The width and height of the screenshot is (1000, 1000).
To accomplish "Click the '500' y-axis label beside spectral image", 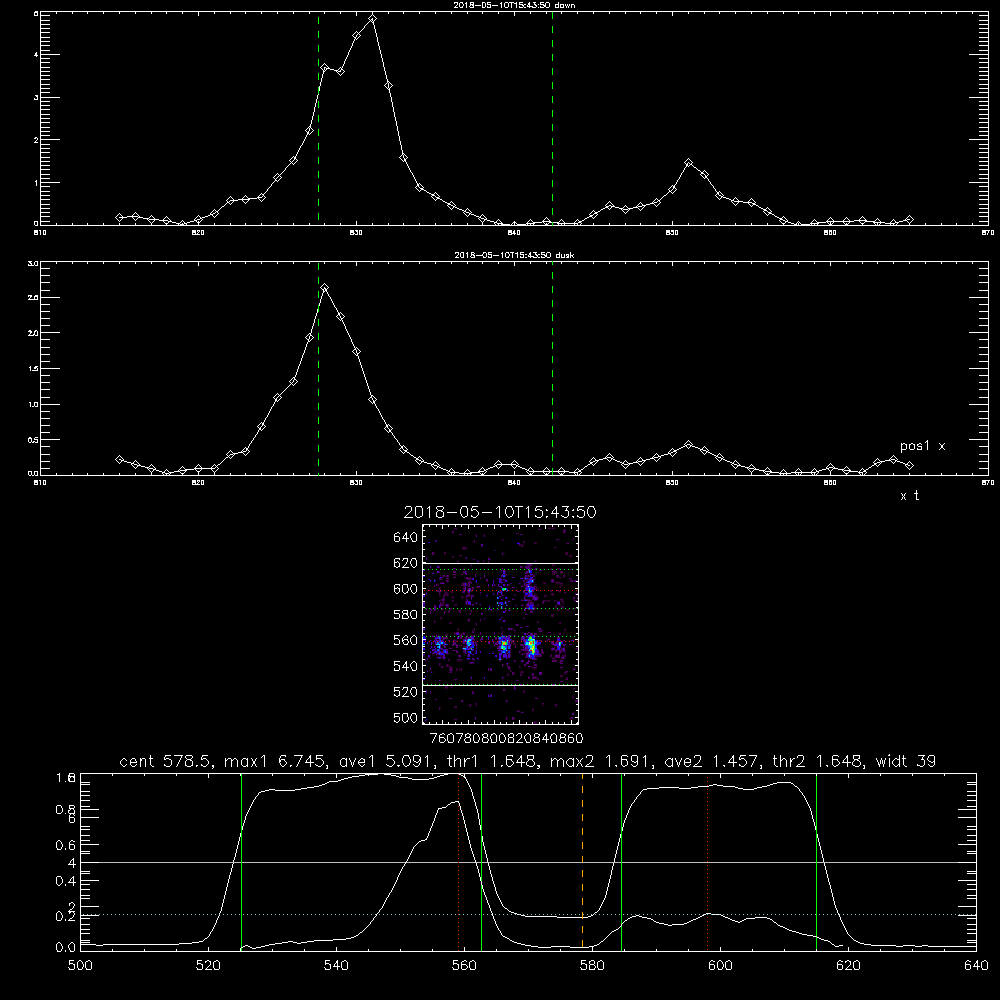I will pyautogui.click(x=406, y=717).
